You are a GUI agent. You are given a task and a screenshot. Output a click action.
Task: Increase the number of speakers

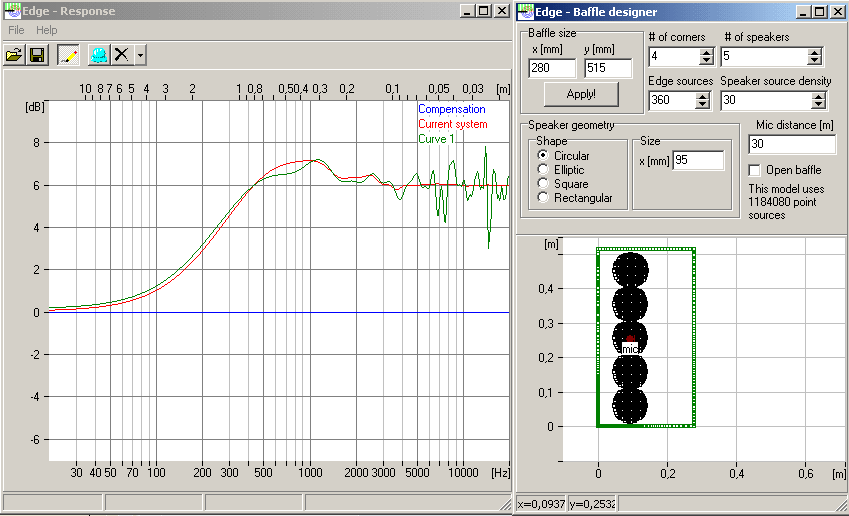814,53
